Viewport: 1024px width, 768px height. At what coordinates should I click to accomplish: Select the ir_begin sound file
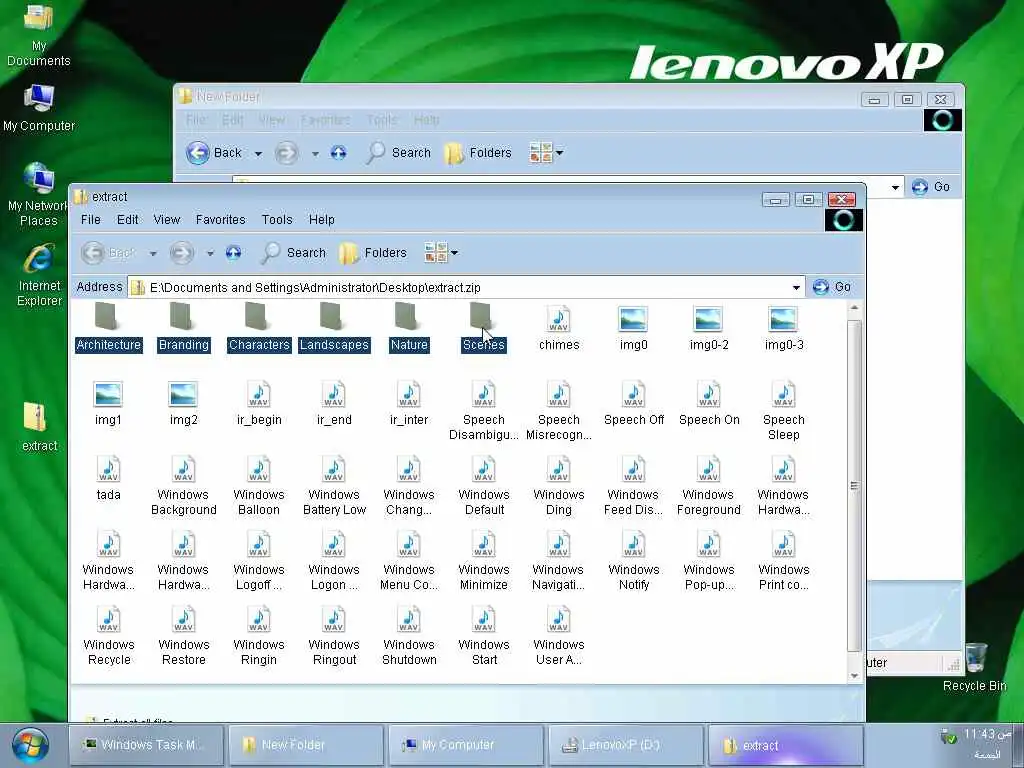point(259,404)
